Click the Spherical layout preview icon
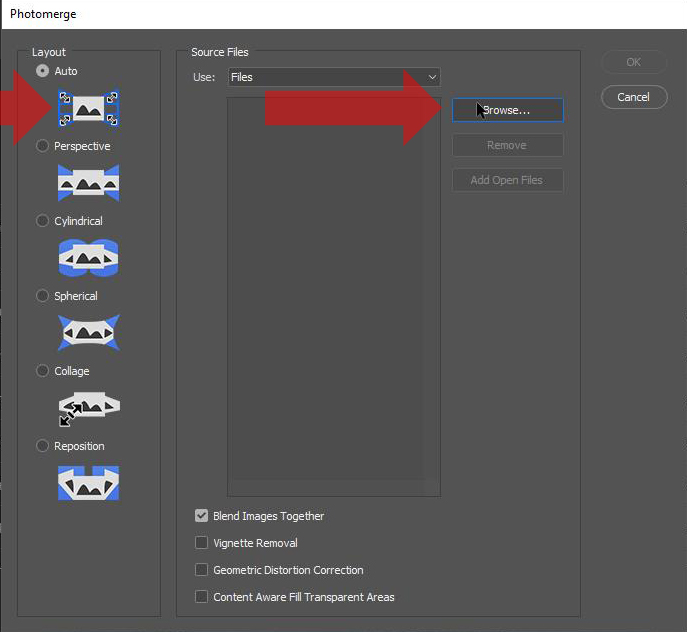The image size is (687, 632). click(x=88, y=333)
